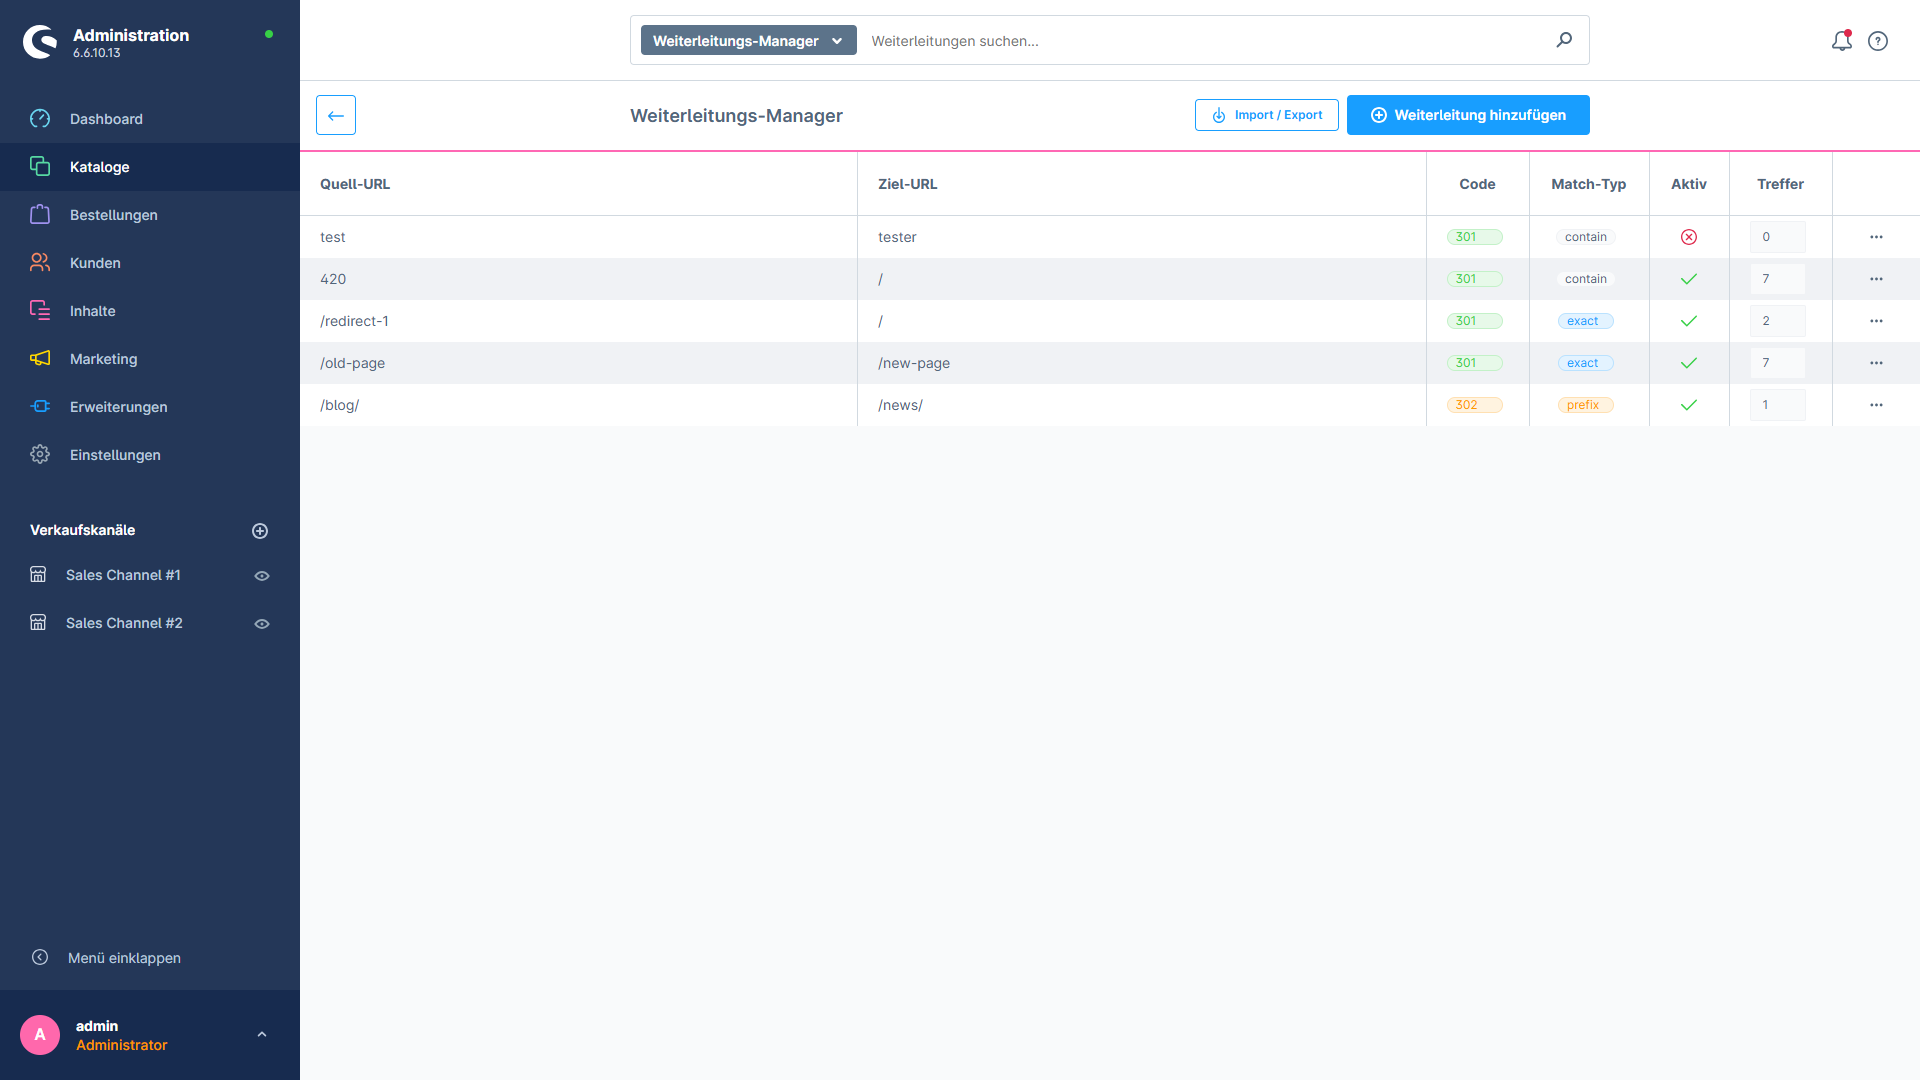Click the /news/ target URL cell
This screenshot has width=1920, height=1080.
1141,405
